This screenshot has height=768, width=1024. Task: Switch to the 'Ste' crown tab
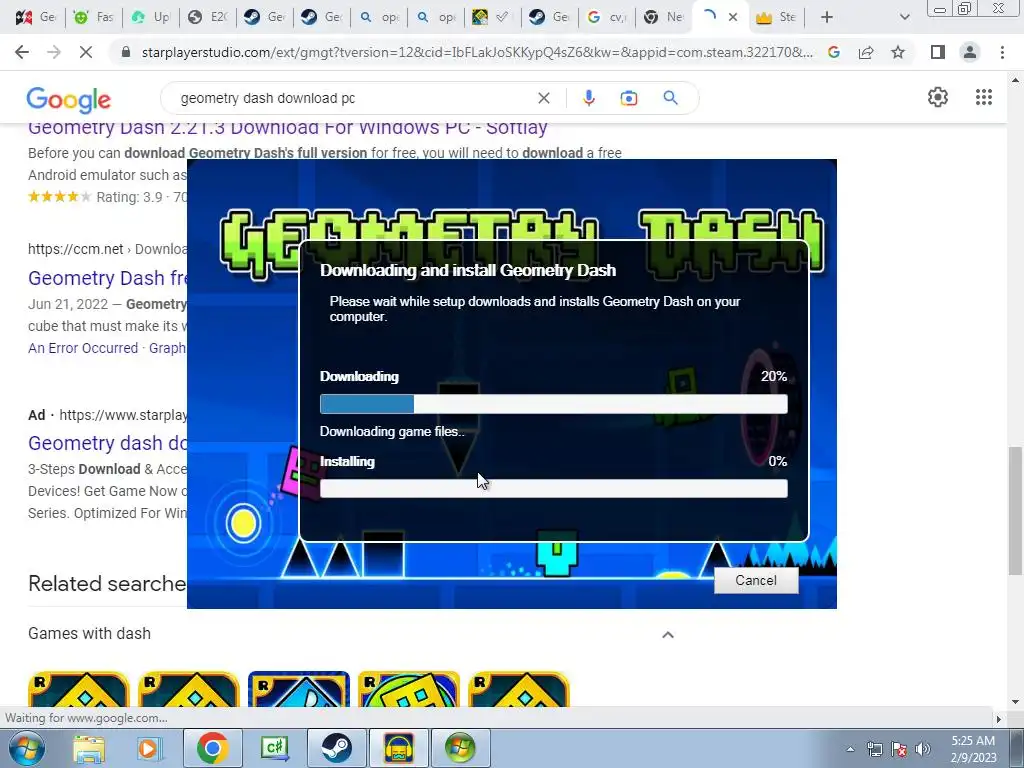(x=776, y=17)
